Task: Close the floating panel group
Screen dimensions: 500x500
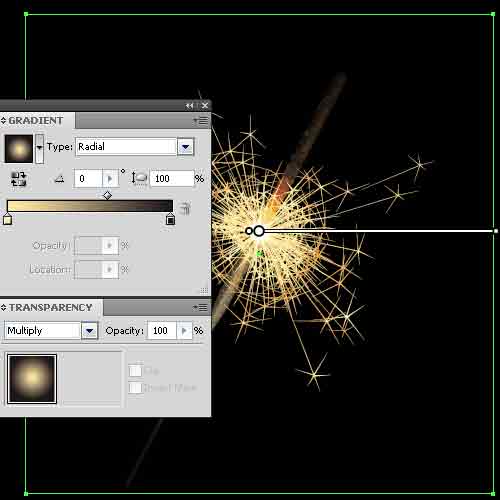Action: coord(205,106)
